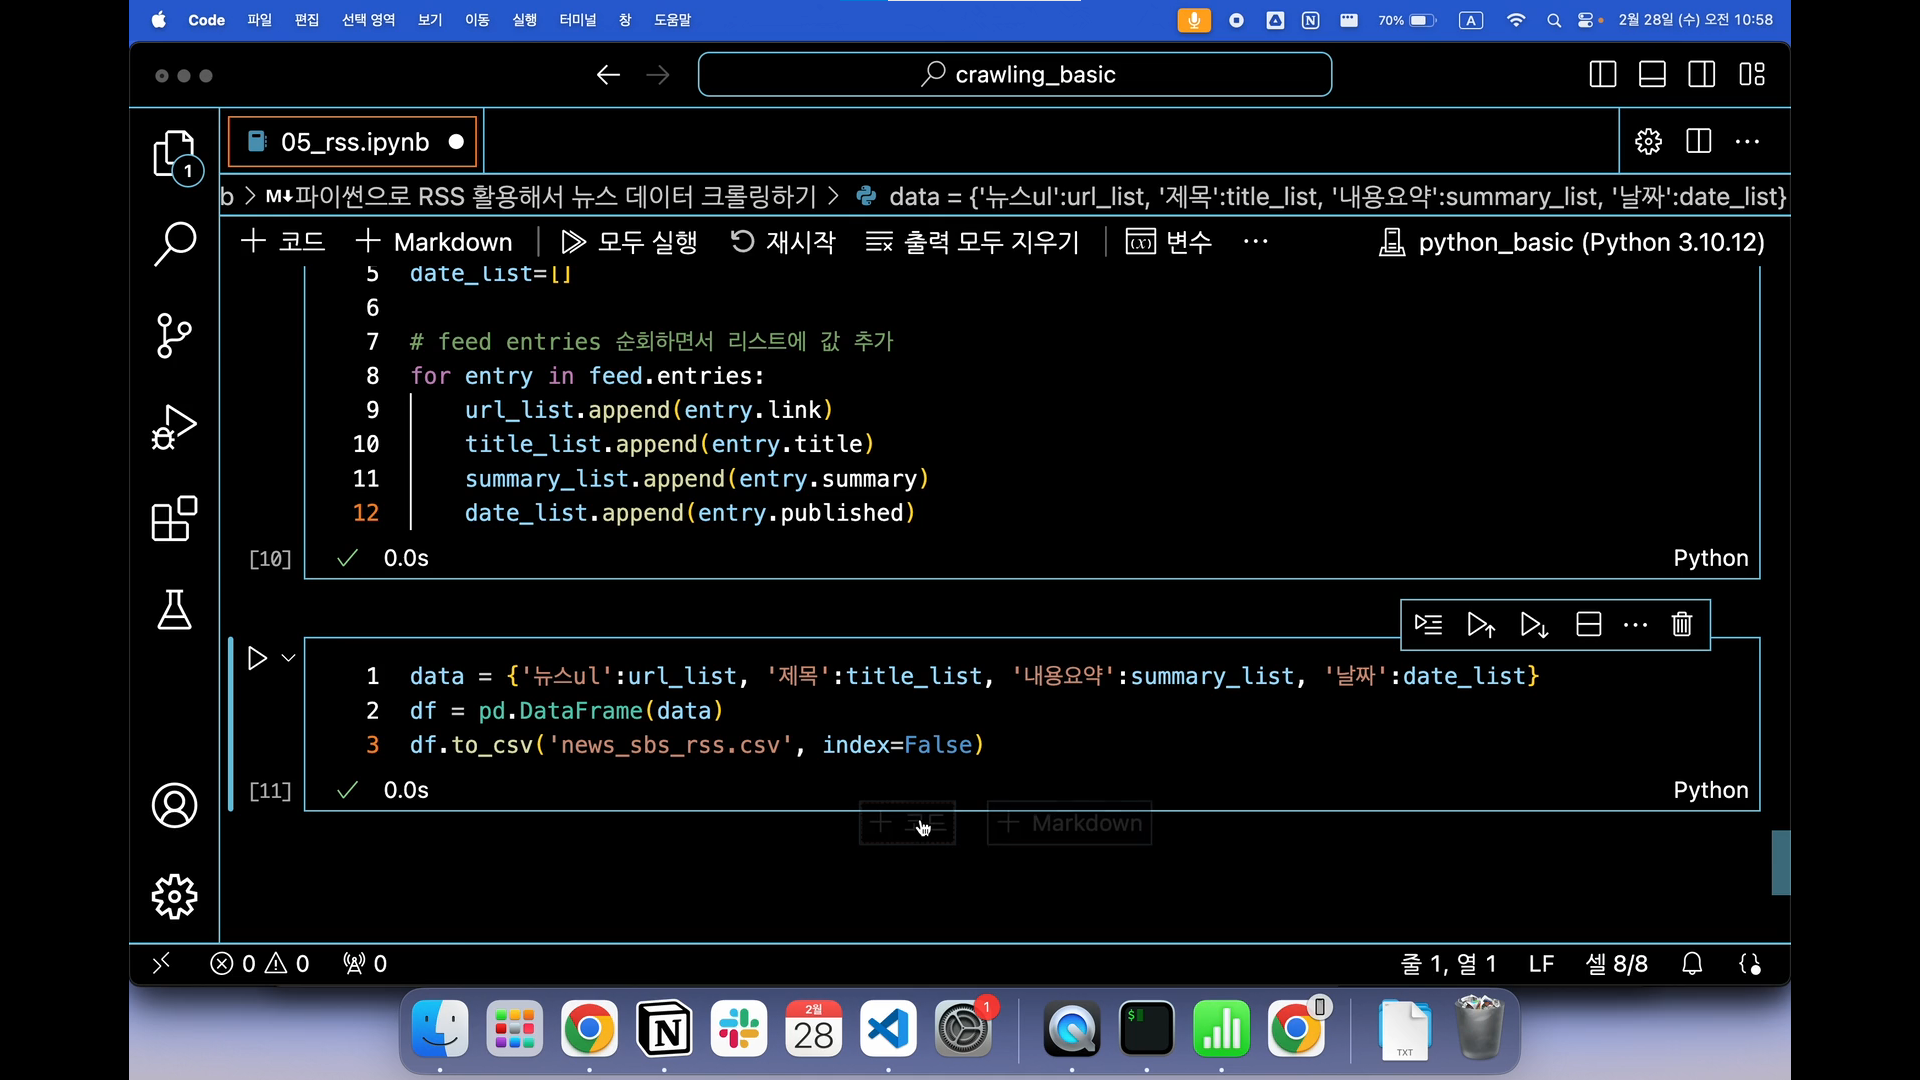This screenshot has height=1080, width=1920.
Task: Delete the current cell with trash icon
Action: (1682, 625)
